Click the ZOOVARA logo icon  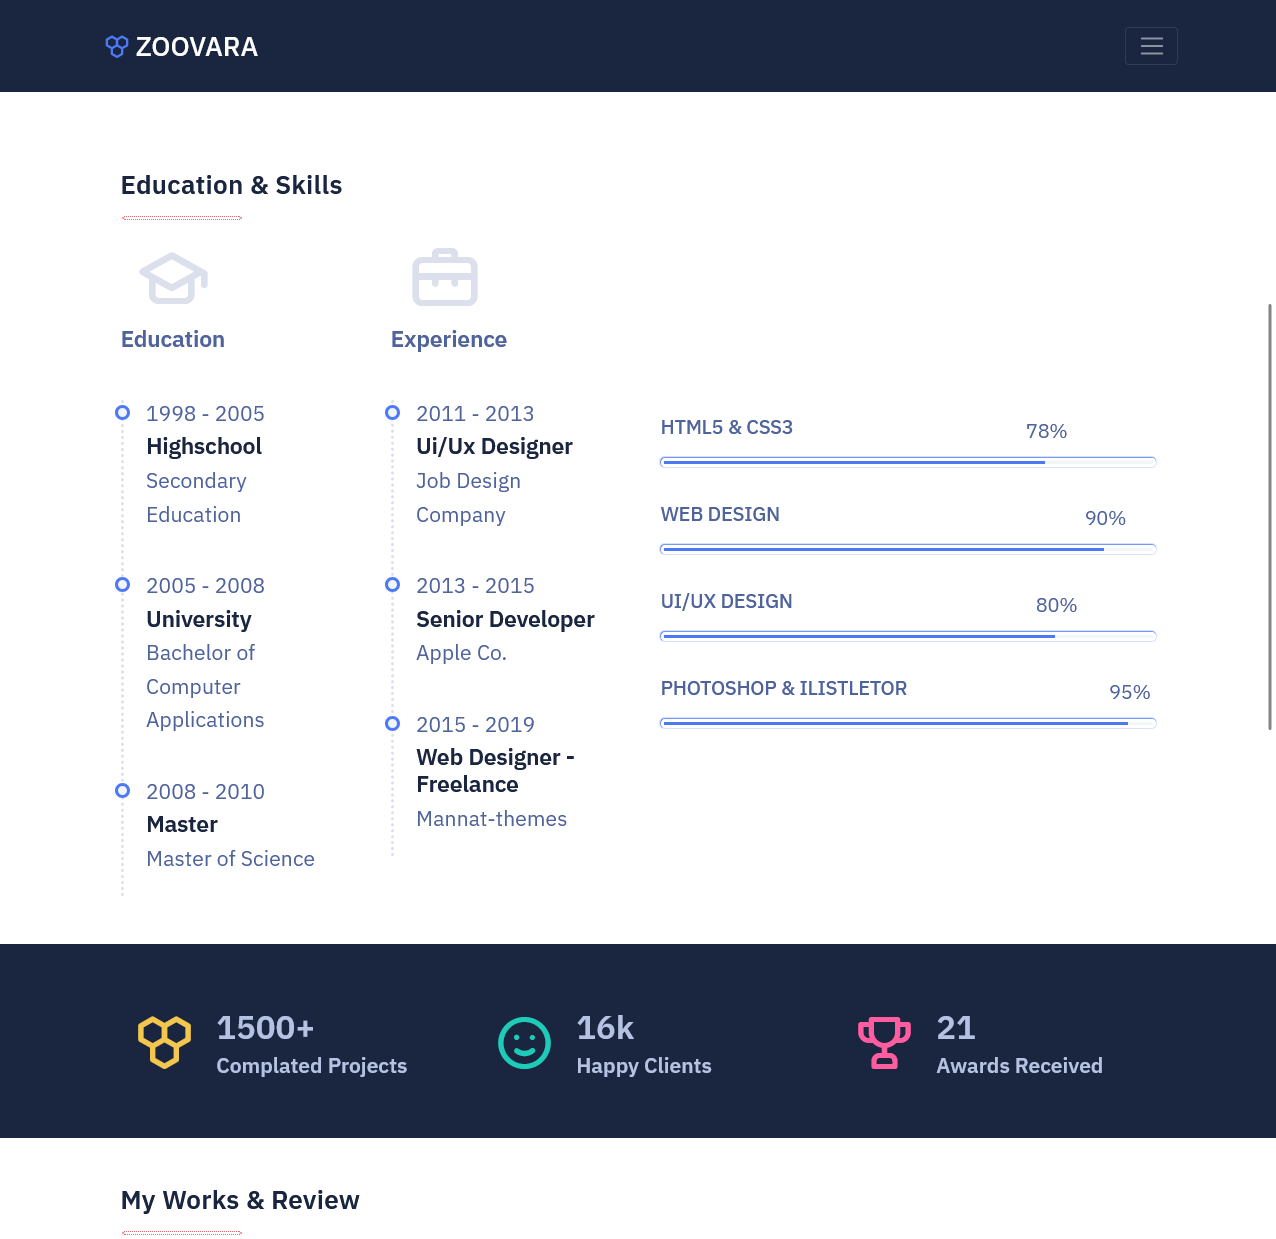point(116,46)
